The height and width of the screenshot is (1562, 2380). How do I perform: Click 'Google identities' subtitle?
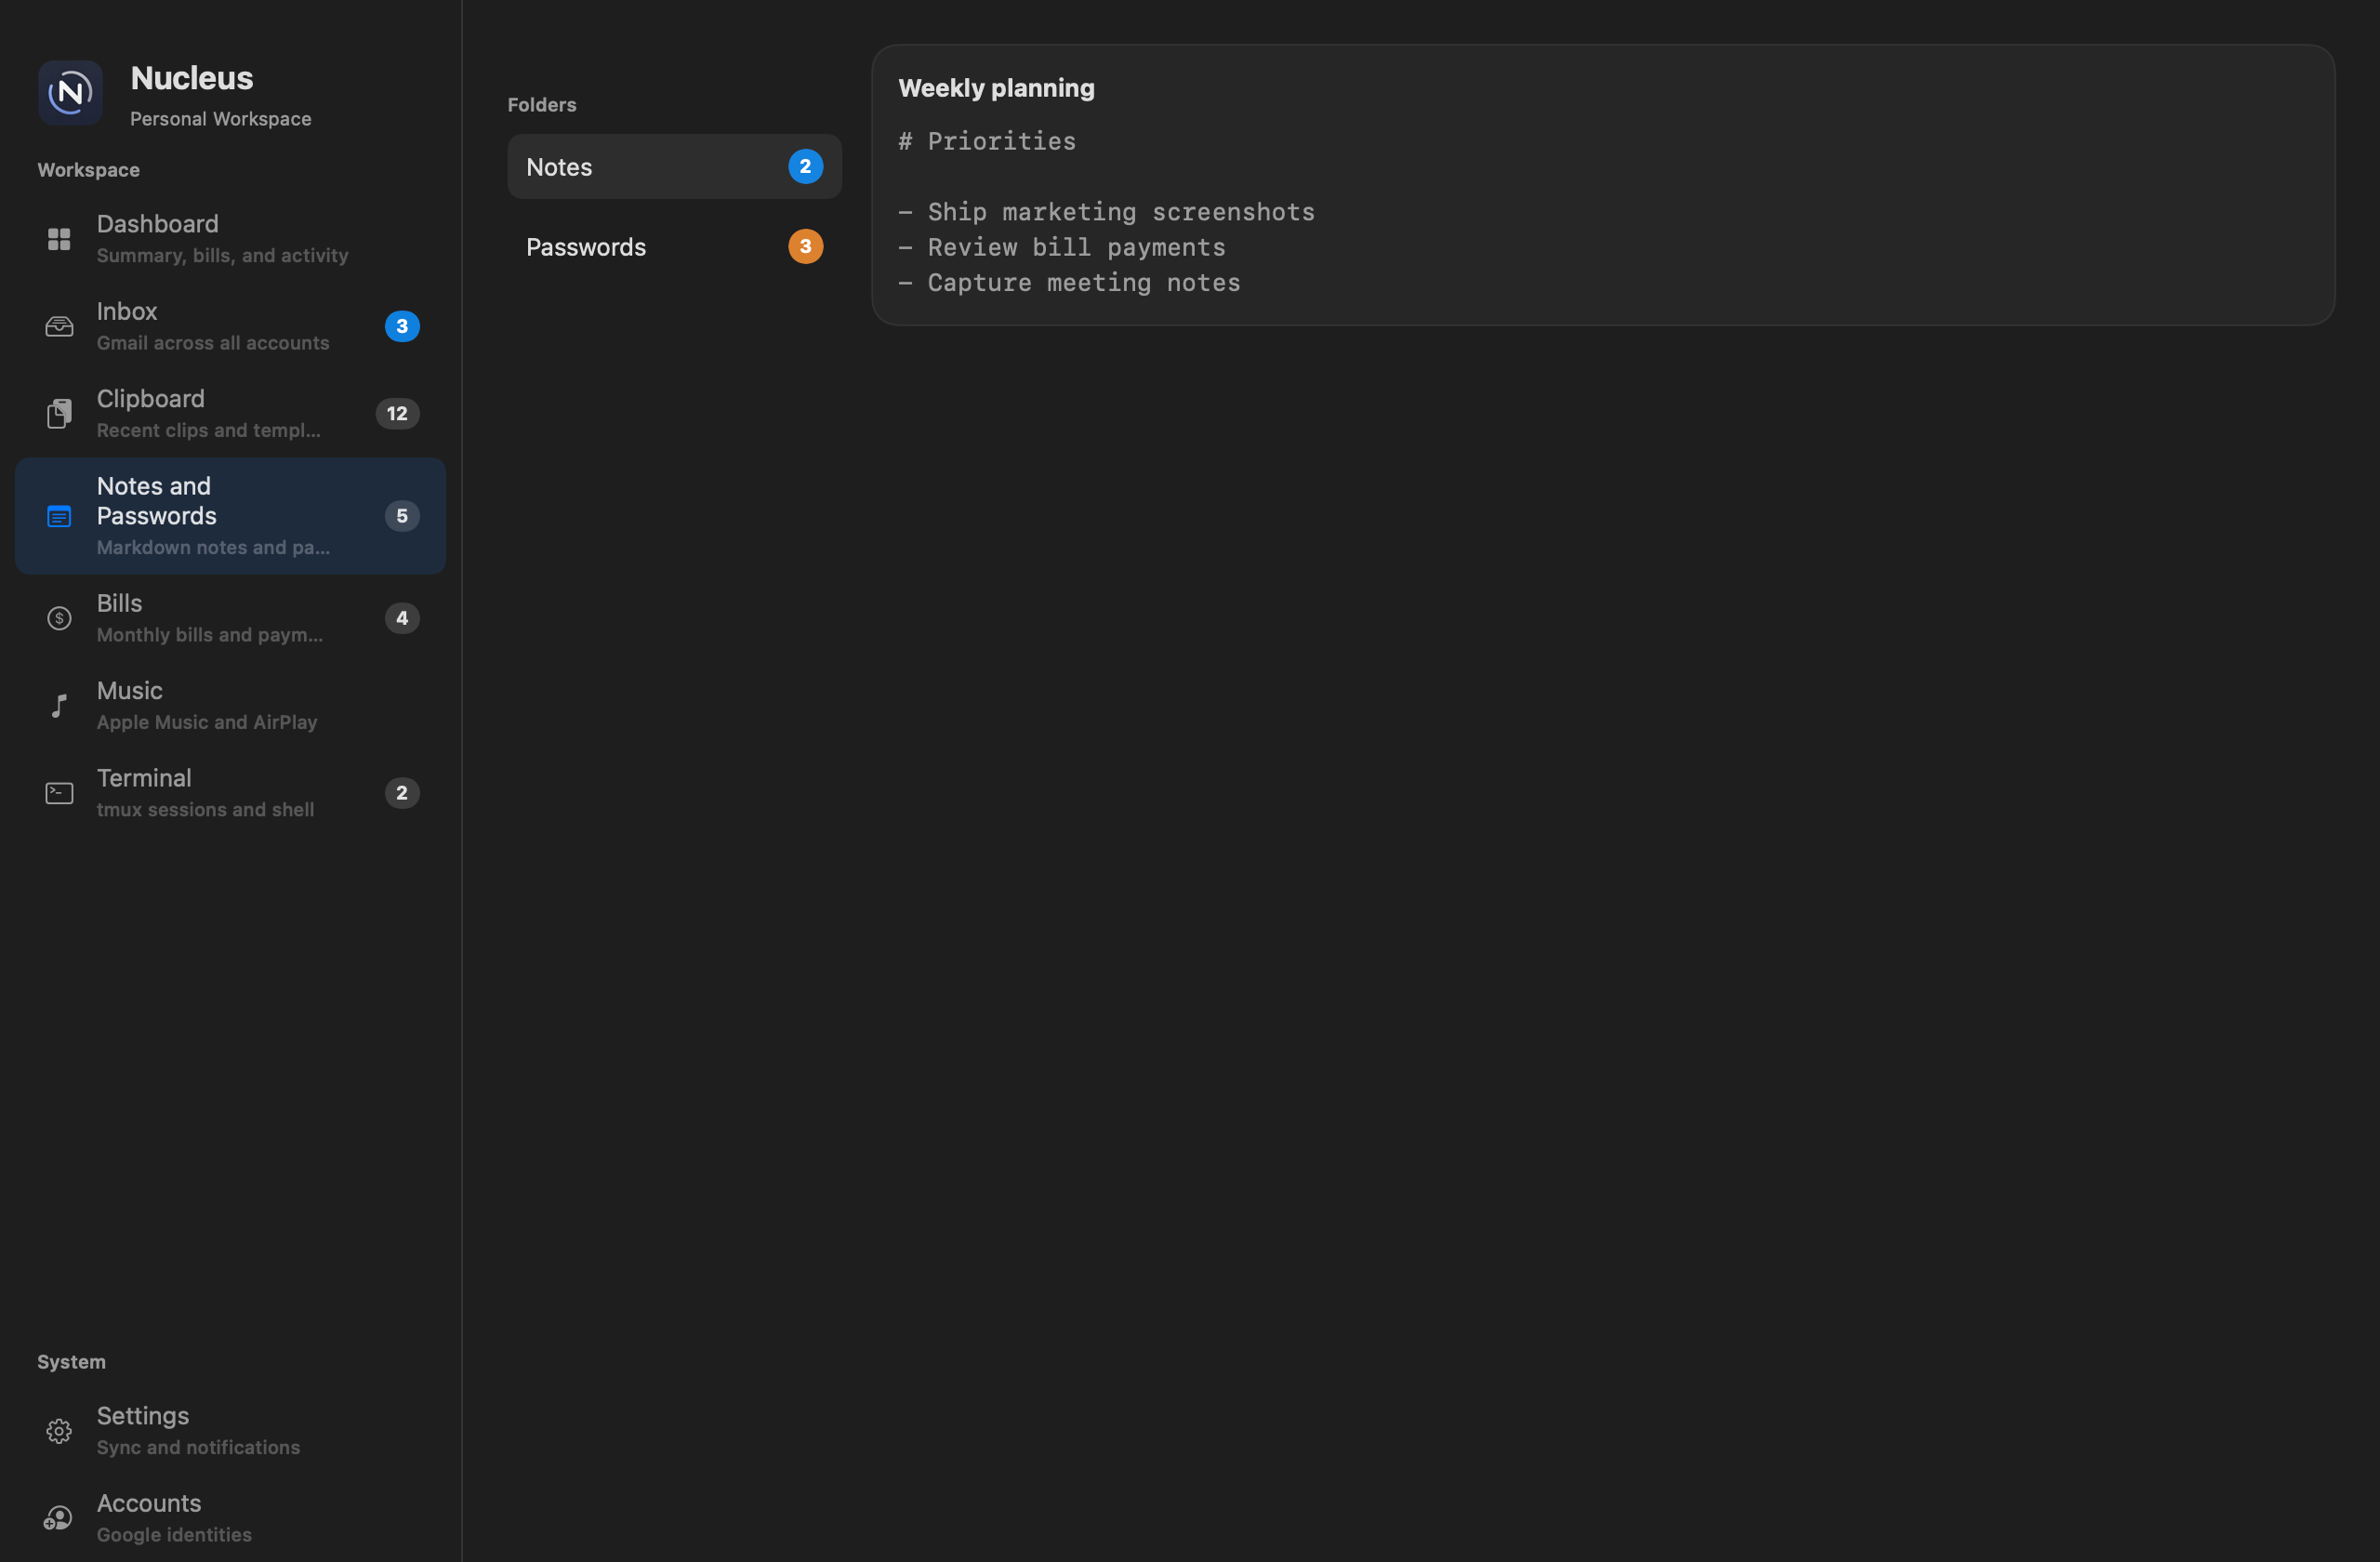(174, 1535)
